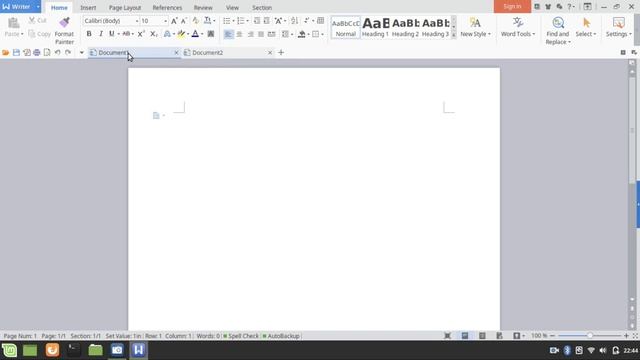Click the Zoom in plus icon

point(626,336)
